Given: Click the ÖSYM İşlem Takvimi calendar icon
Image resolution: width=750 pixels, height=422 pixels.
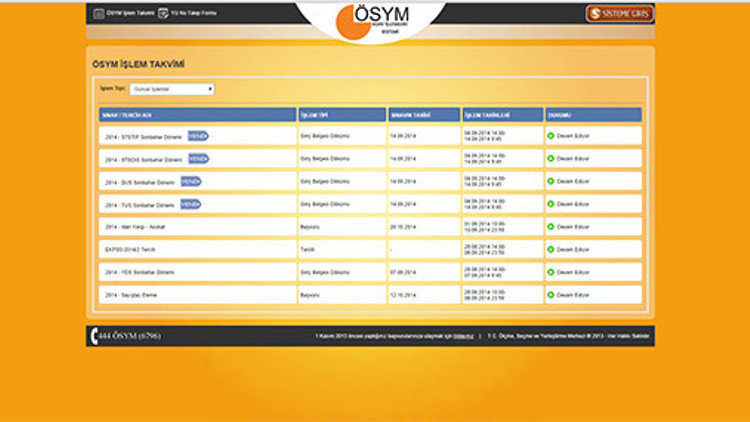Looking at the screenshot, I should pos(98,13).
